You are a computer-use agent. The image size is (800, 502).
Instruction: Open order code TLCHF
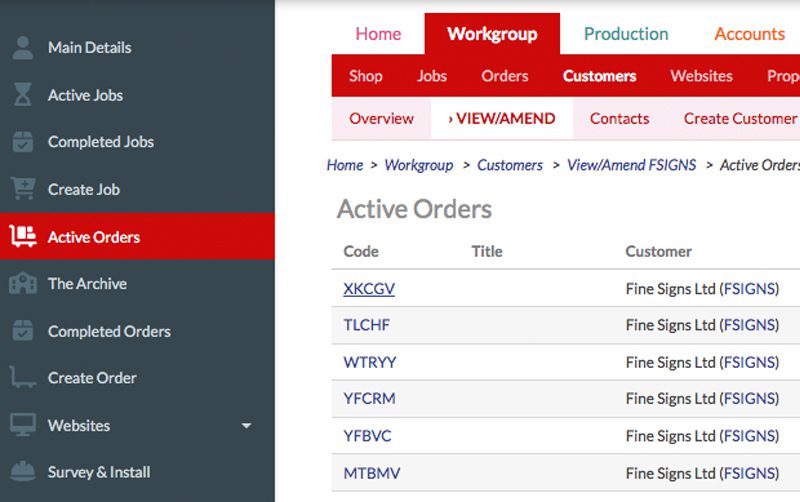tap(366, 325)
